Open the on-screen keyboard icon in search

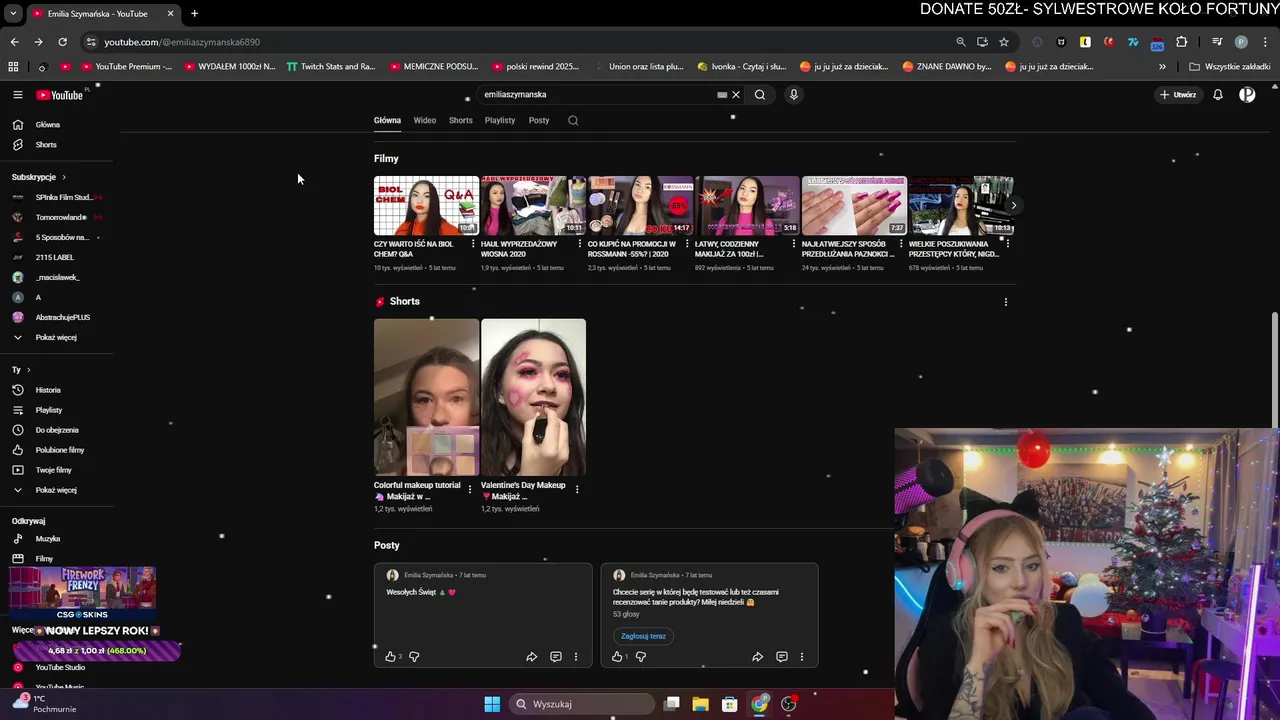click(722, 95)
